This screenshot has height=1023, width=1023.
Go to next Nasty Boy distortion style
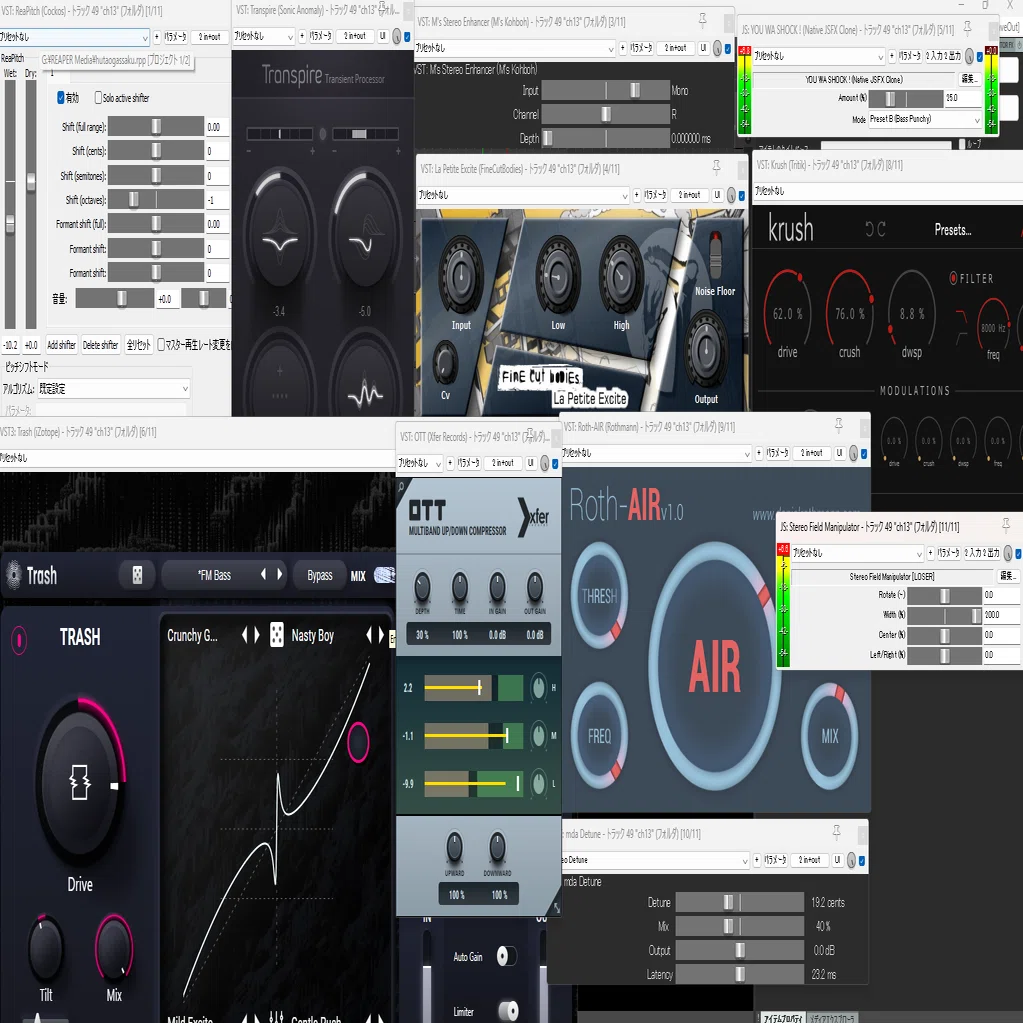[380, 635]
